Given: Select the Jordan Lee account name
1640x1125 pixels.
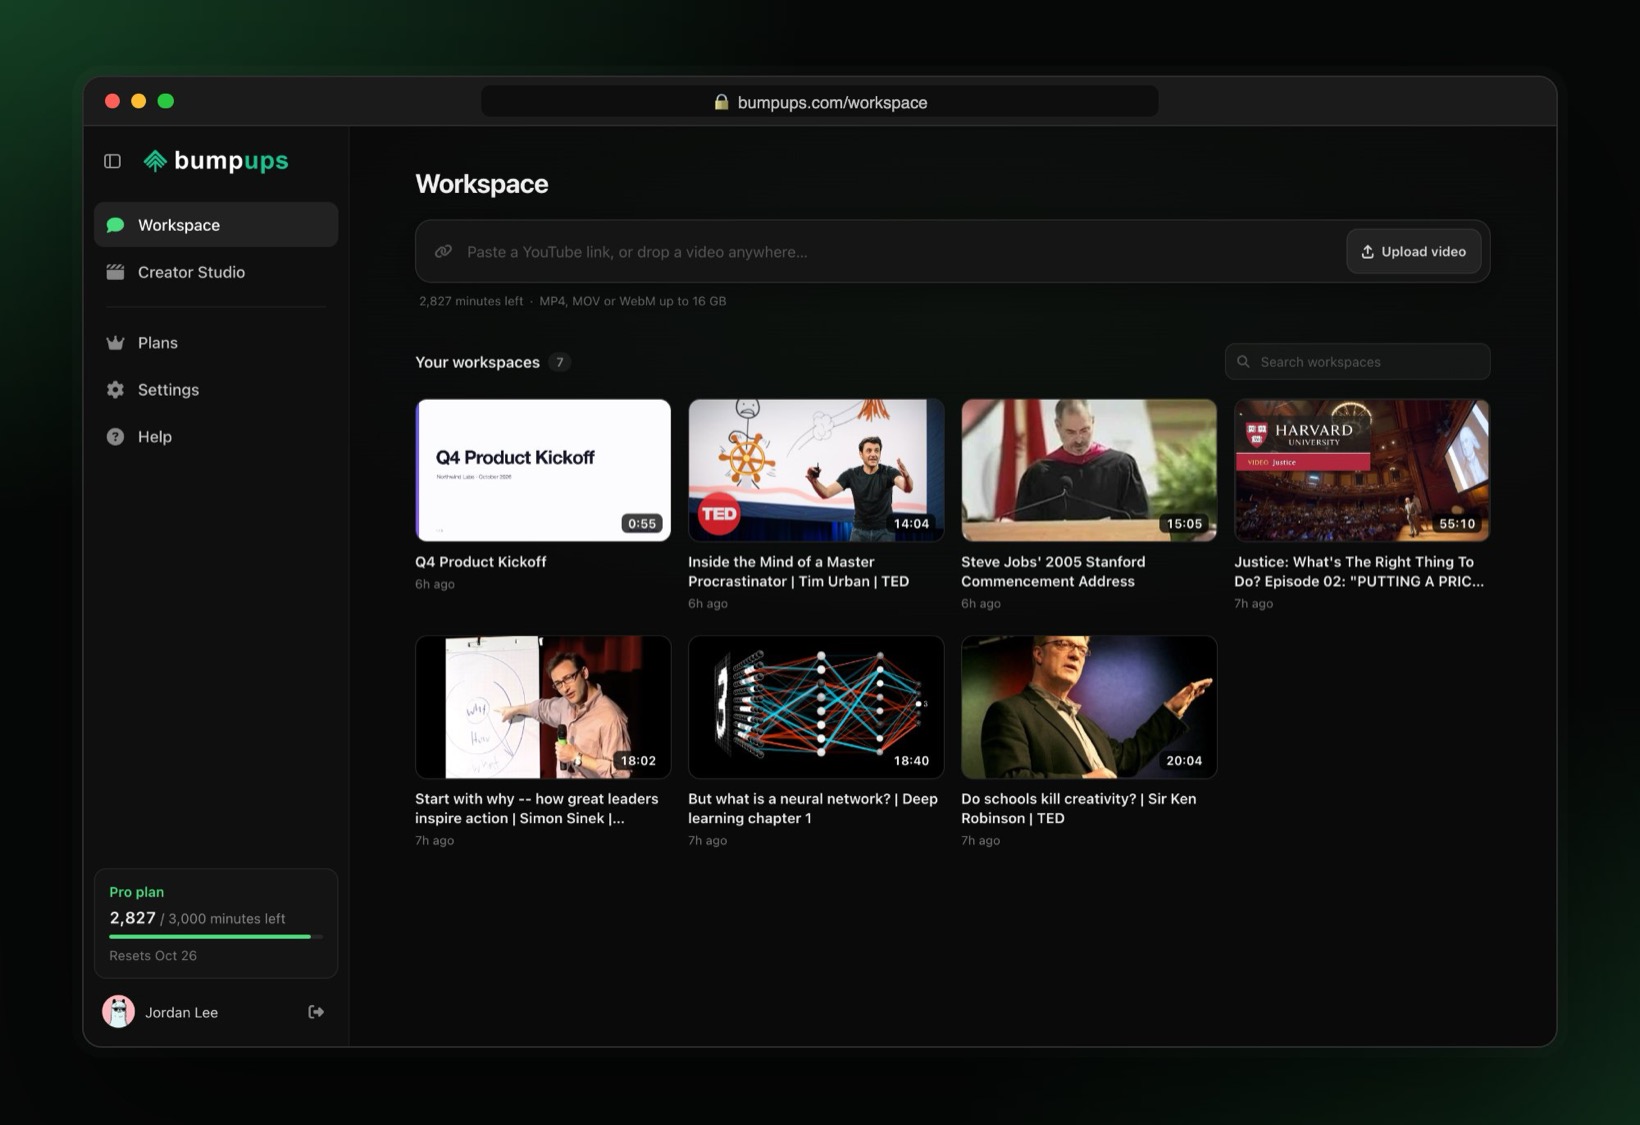Looking at the screenshot, I should point(181,1012).
